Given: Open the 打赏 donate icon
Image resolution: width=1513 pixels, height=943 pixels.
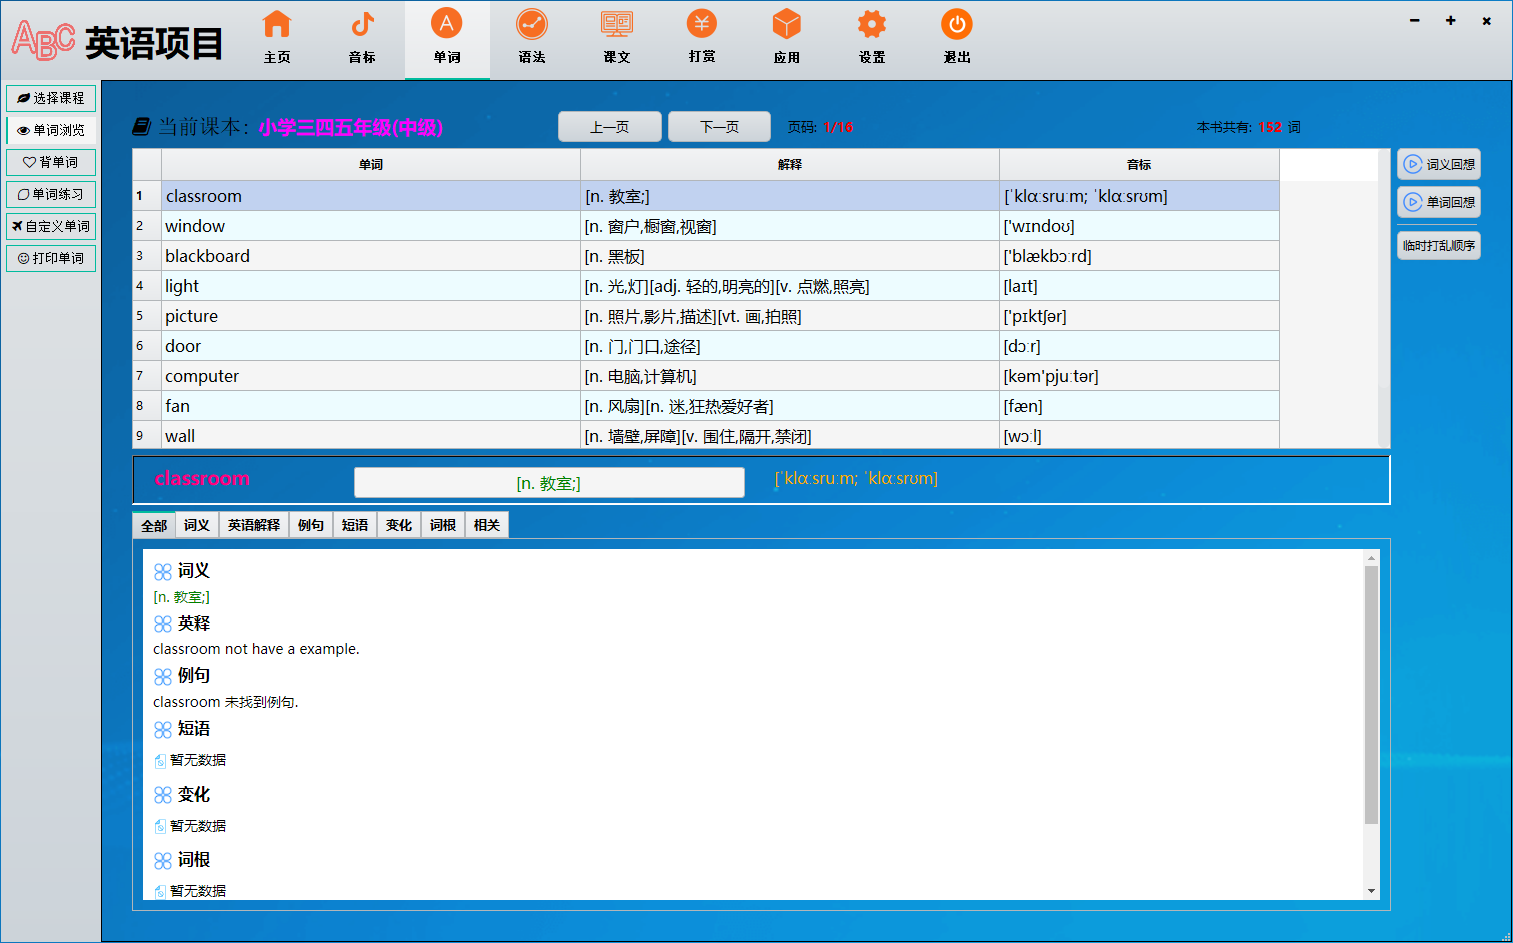Looking at the screenshot, I should [702, 24].
